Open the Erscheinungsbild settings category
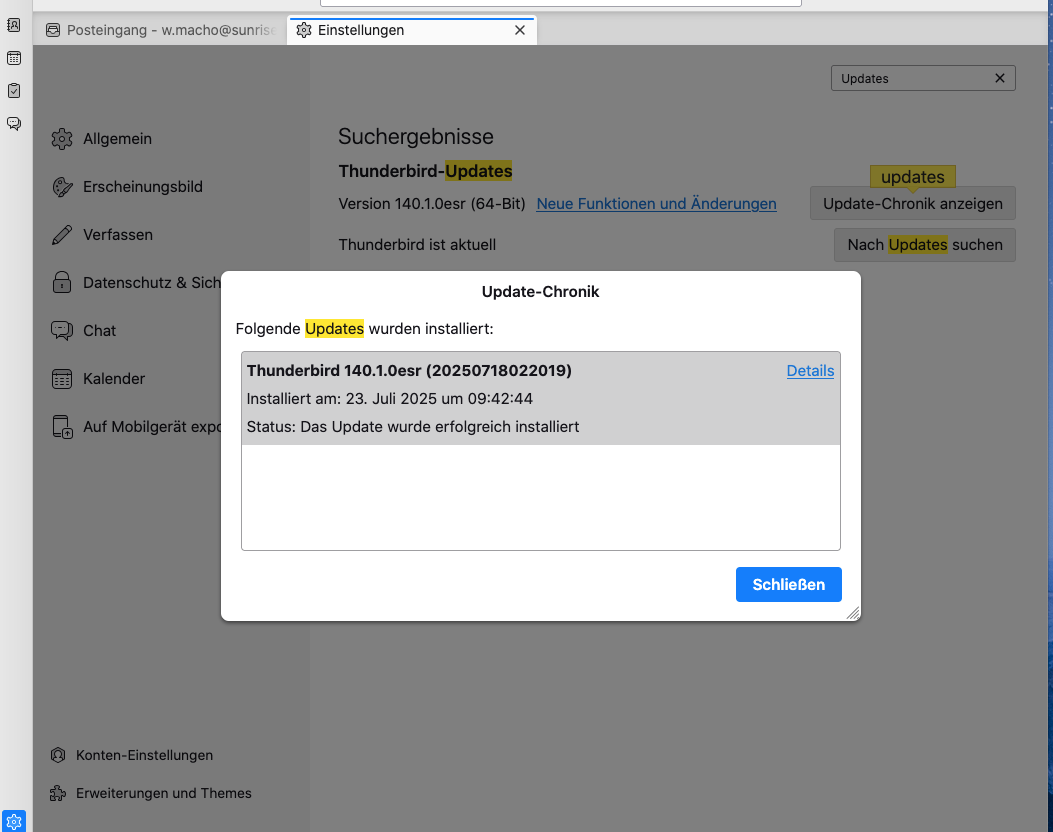 pos(128,187)
